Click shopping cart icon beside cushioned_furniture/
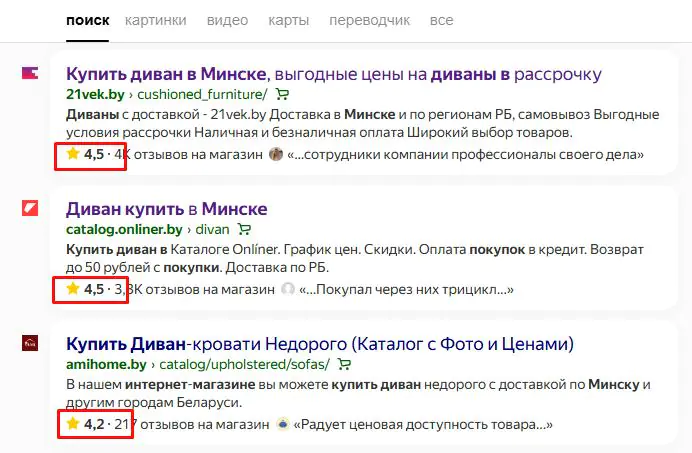Screen dimensions: 692x453 pos(282,94)
